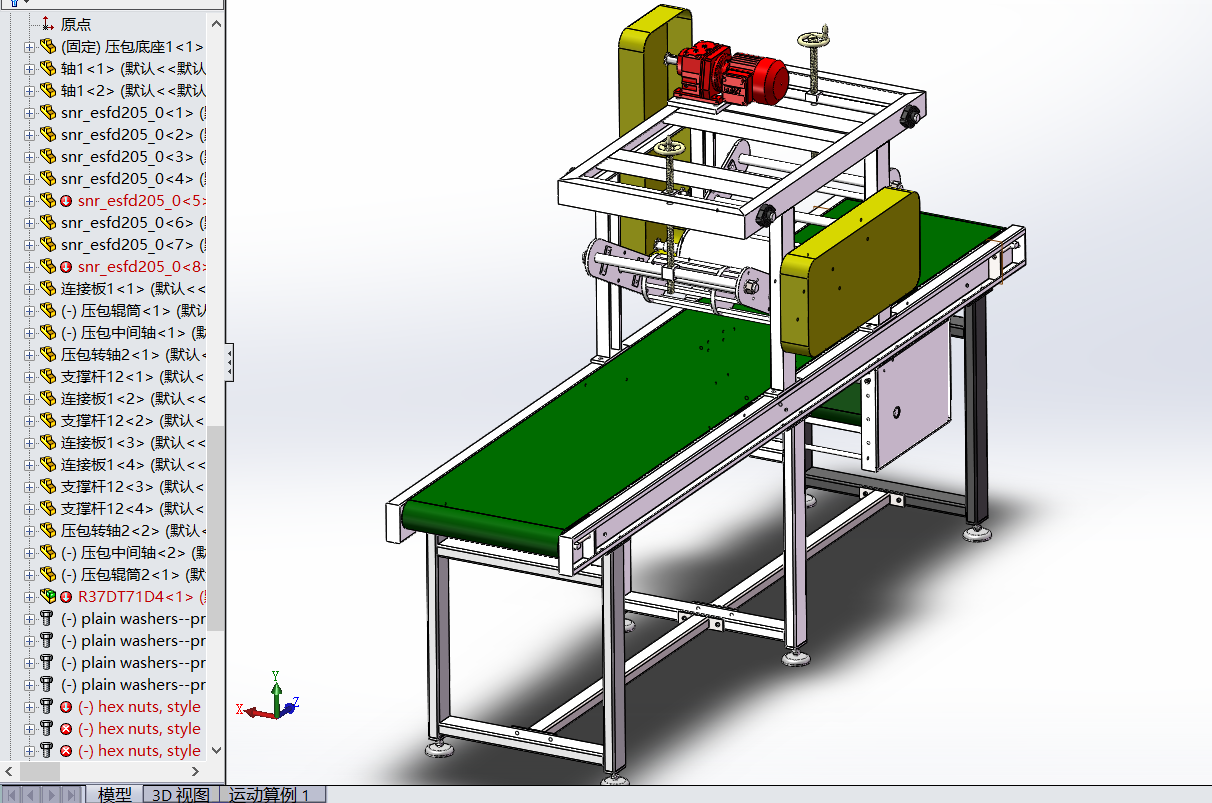Click the part icon of 压包中间轴<2>

(48, 552)
